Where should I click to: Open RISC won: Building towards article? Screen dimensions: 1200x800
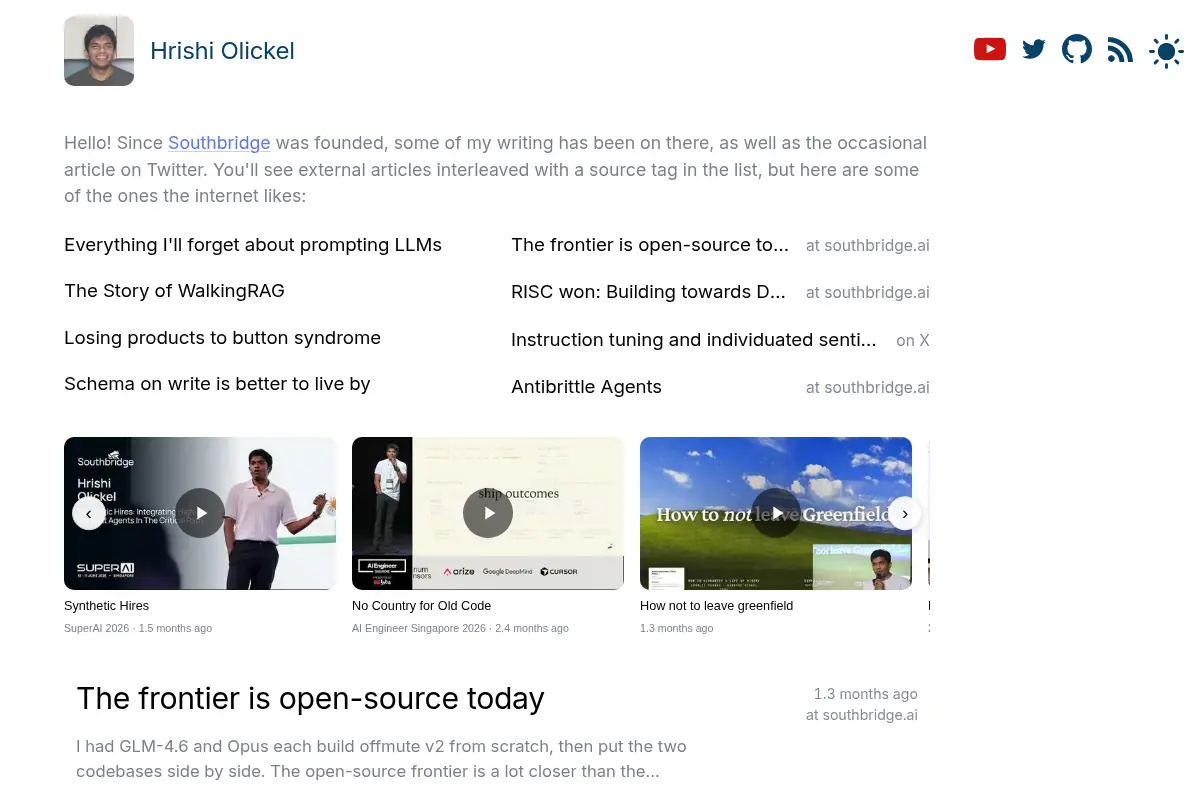pos(648,292)
